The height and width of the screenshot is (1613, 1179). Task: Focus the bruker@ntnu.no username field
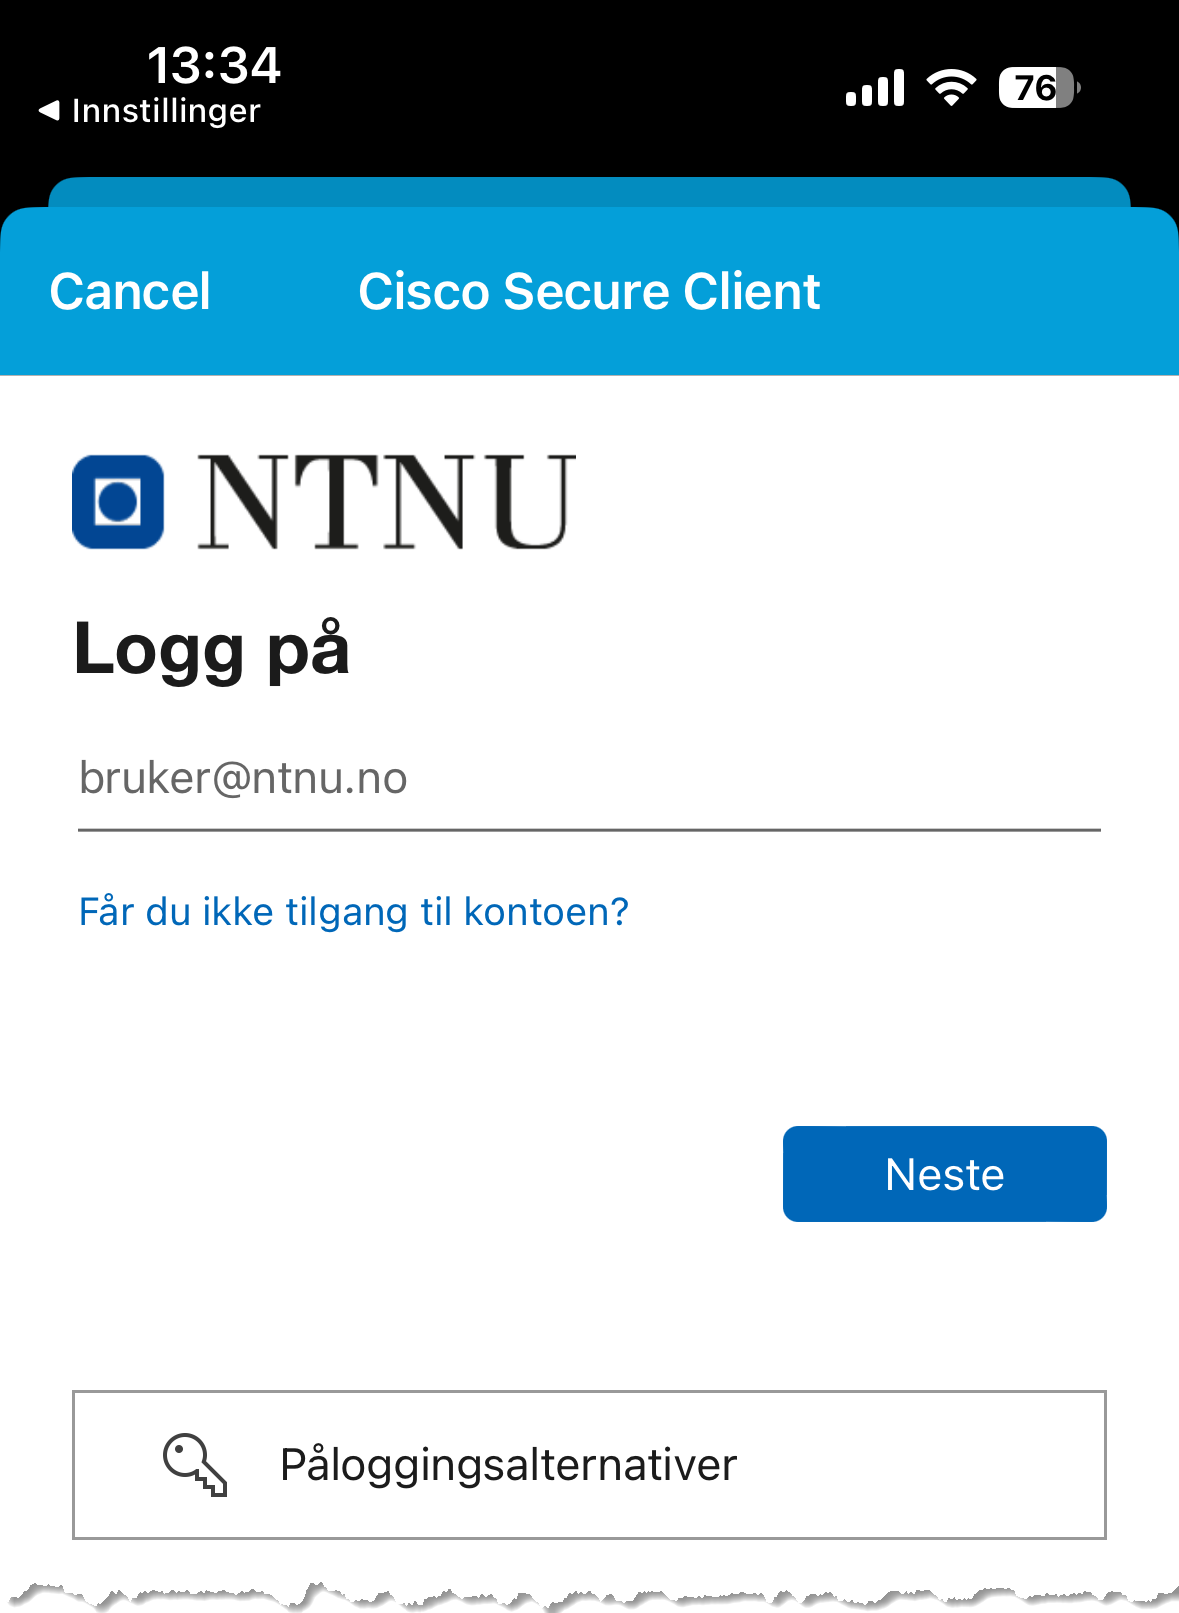(589, 779)
